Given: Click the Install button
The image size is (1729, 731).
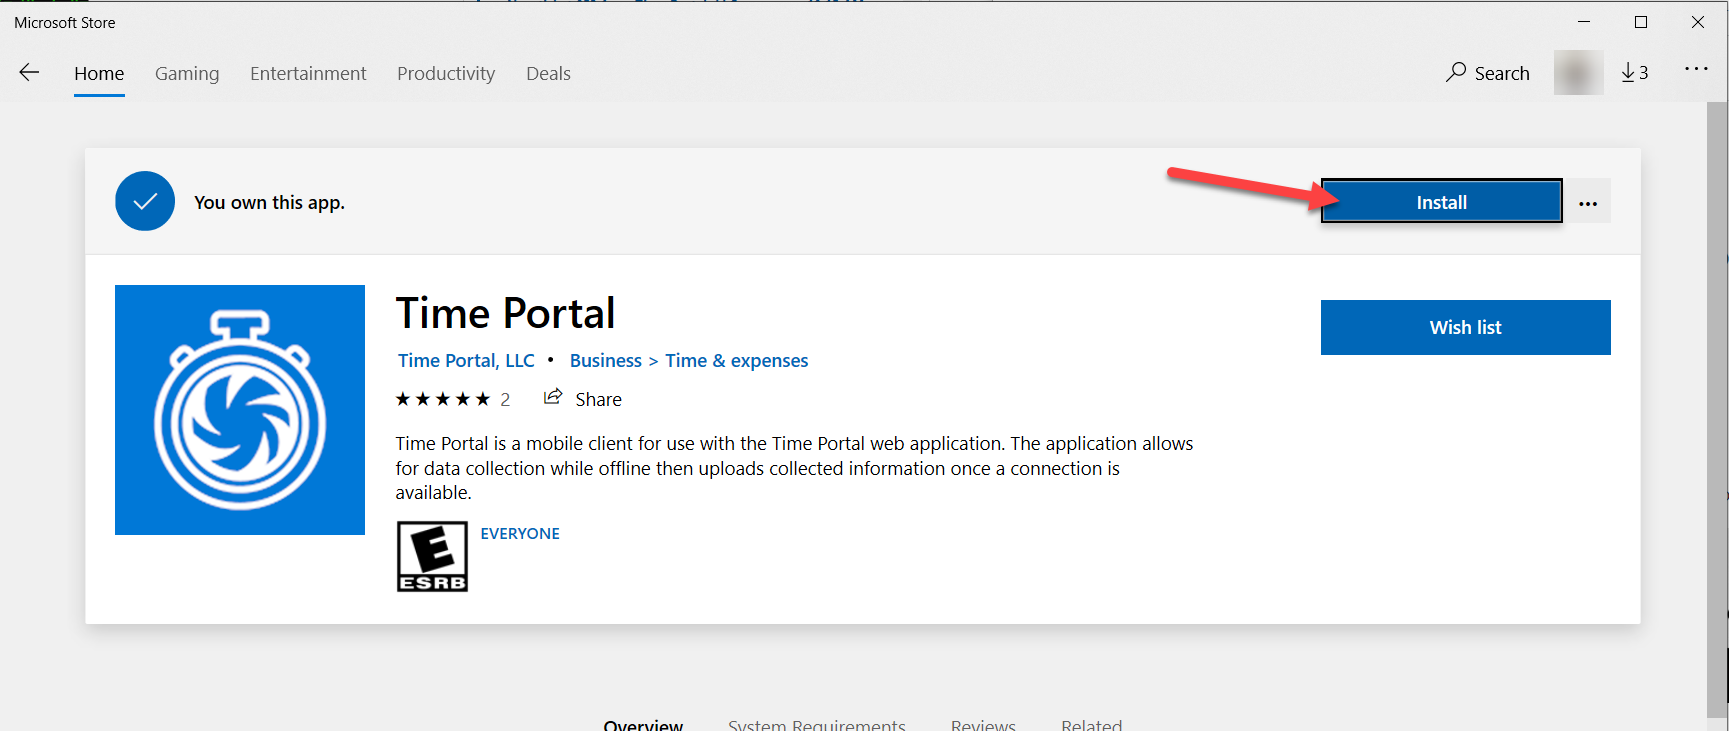Looking at the screenshot, I should point(1441,202).
